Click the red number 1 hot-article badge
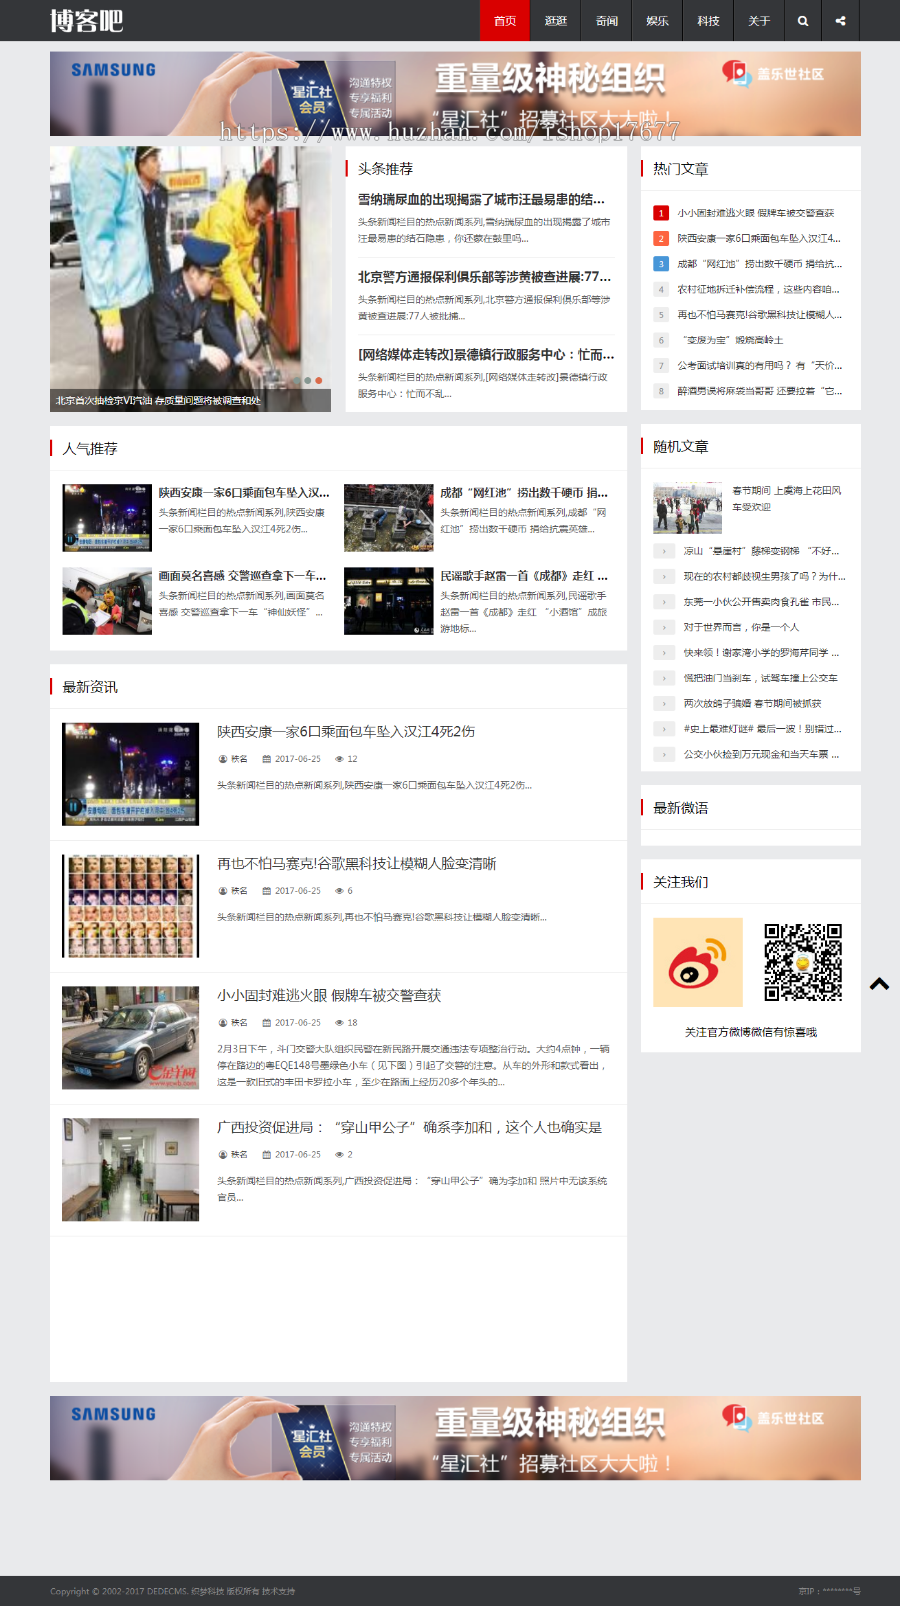The image size is (900, 1606). (x=661, y=213)
